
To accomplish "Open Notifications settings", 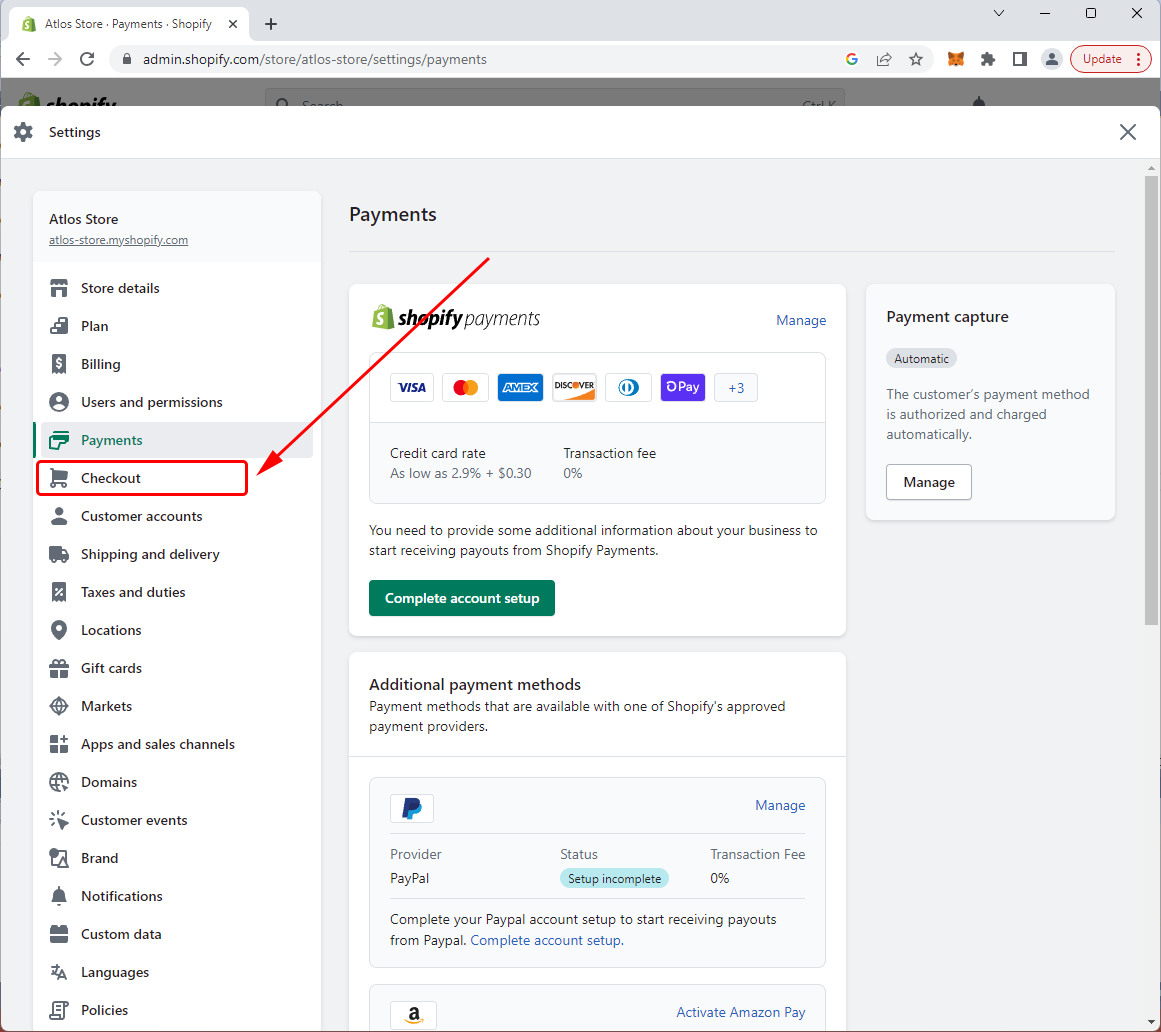I will coord(121,897).
